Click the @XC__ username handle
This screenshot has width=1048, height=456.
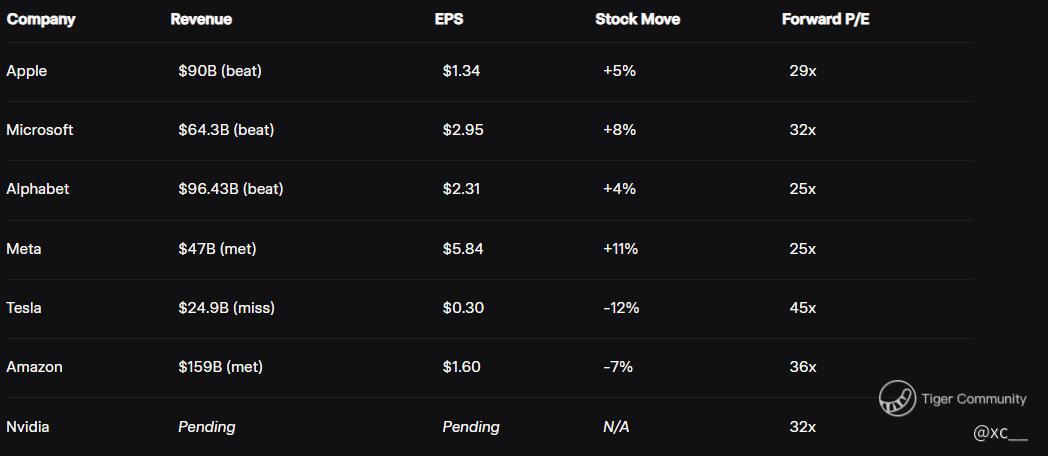coord(1000,433)
